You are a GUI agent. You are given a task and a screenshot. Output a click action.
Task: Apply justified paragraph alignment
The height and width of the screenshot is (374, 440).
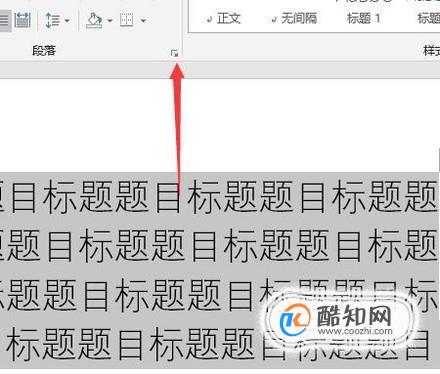[5, 20]
